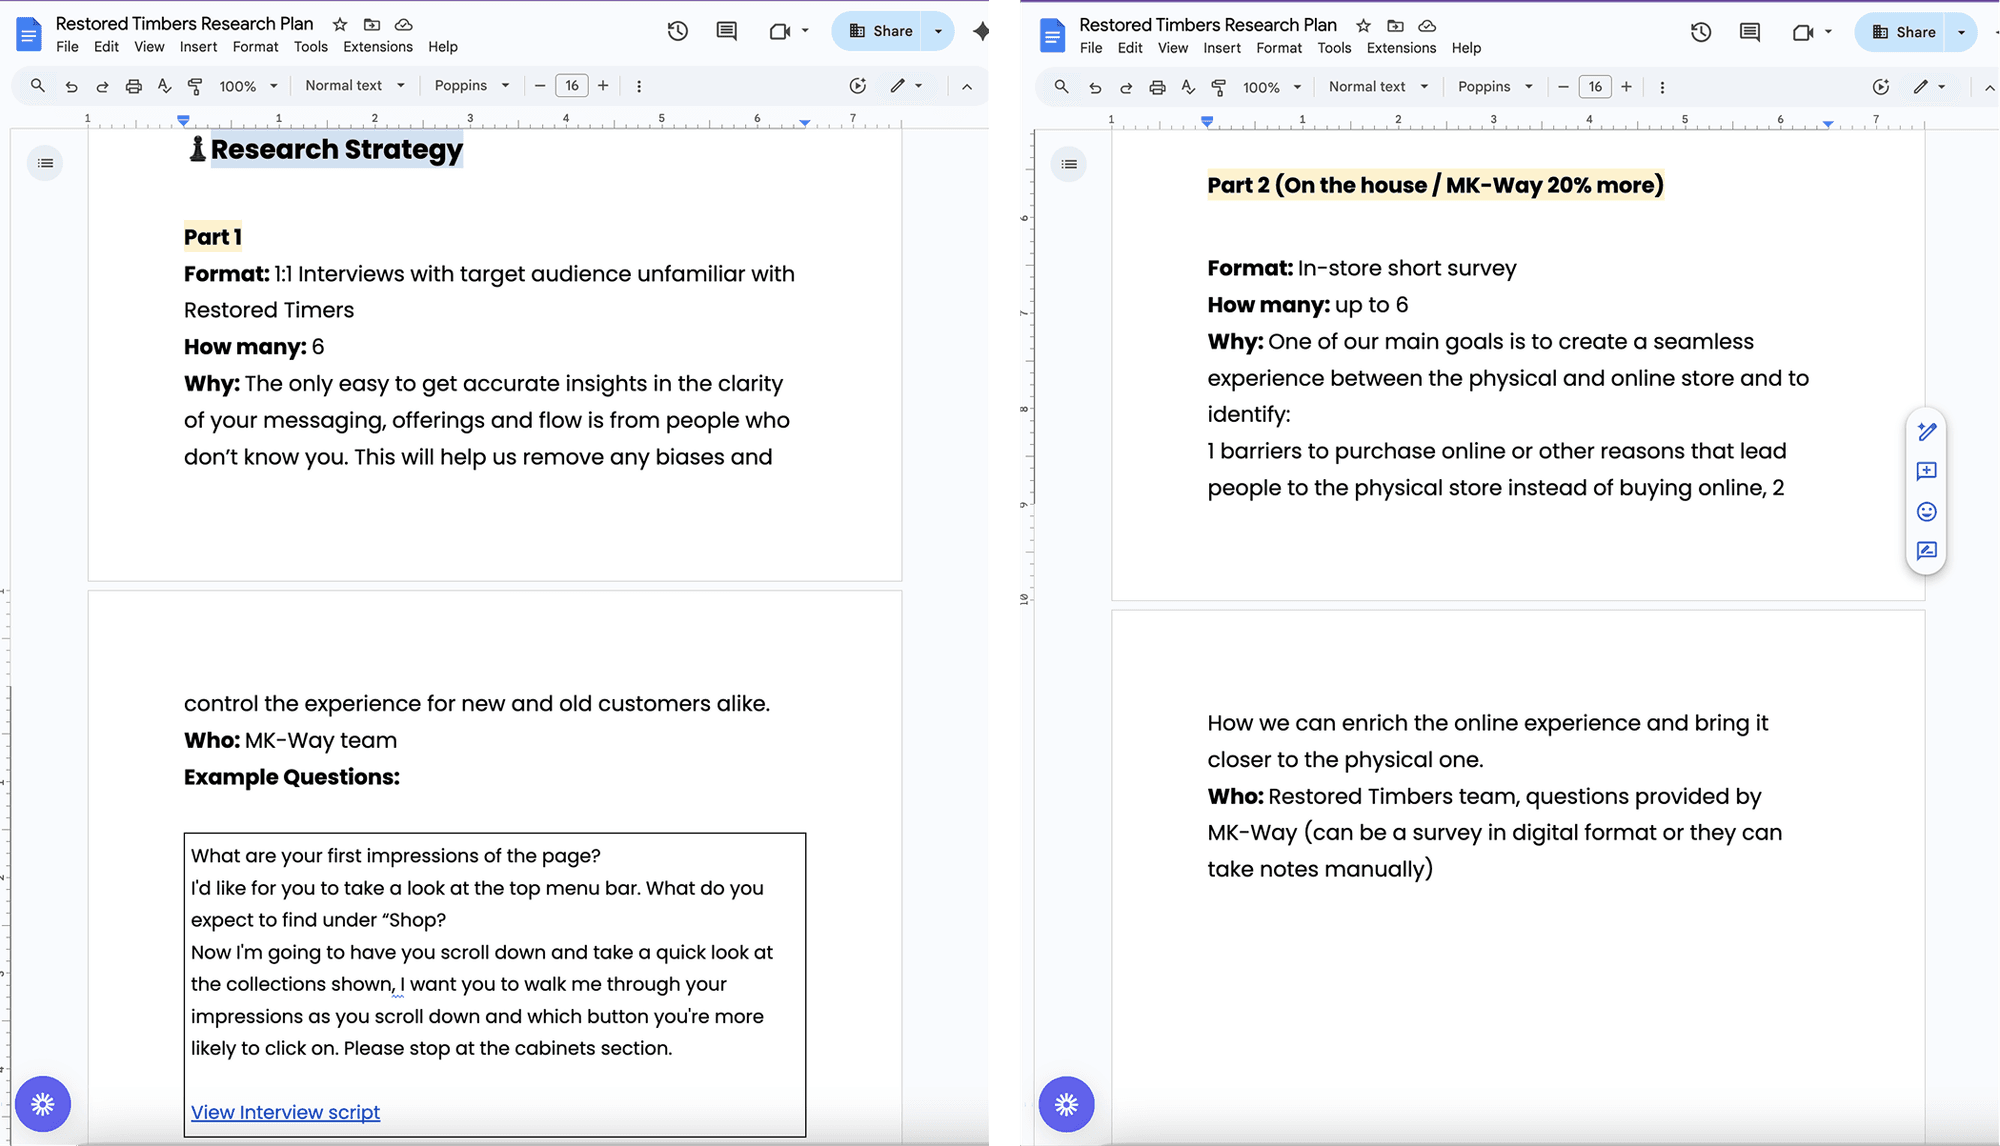2000x1146 pixels.
Task: Click the purple assistant button in right window
Action: click(x=1066, y=1104)
